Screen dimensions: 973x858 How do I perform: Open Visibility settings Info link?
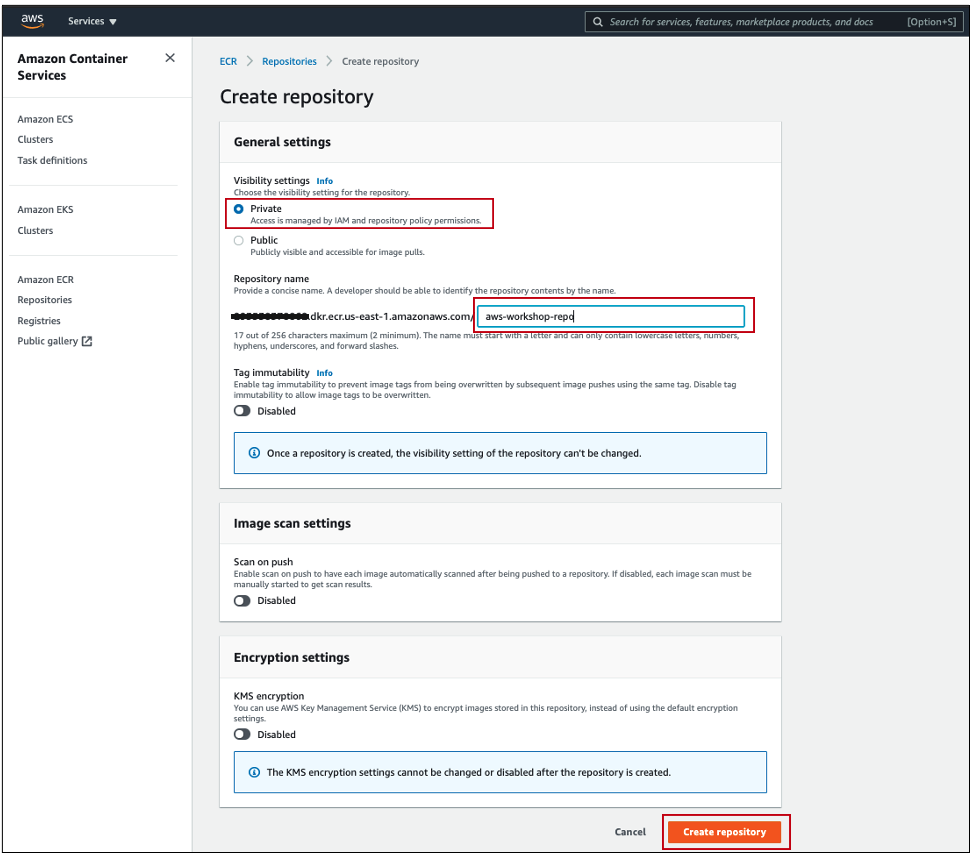(x=325, y=181)
